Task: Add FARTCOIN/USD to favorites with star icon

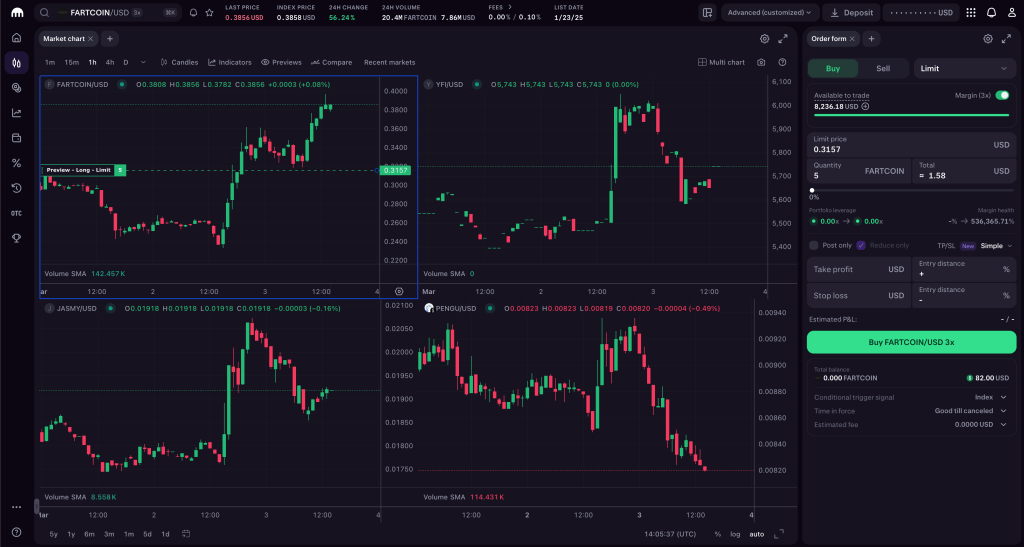Action: pyautogui.click(x=208, y=13)
